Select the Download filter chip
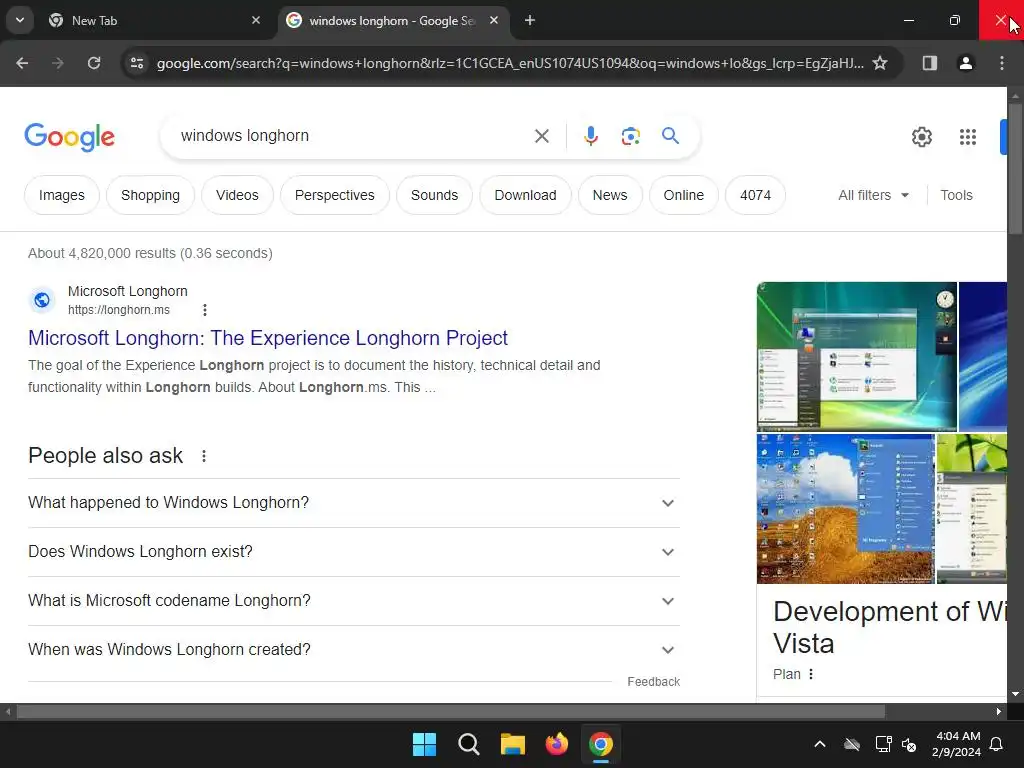Viewport: 1024px width, 768px height. click(x=525, y=195)
